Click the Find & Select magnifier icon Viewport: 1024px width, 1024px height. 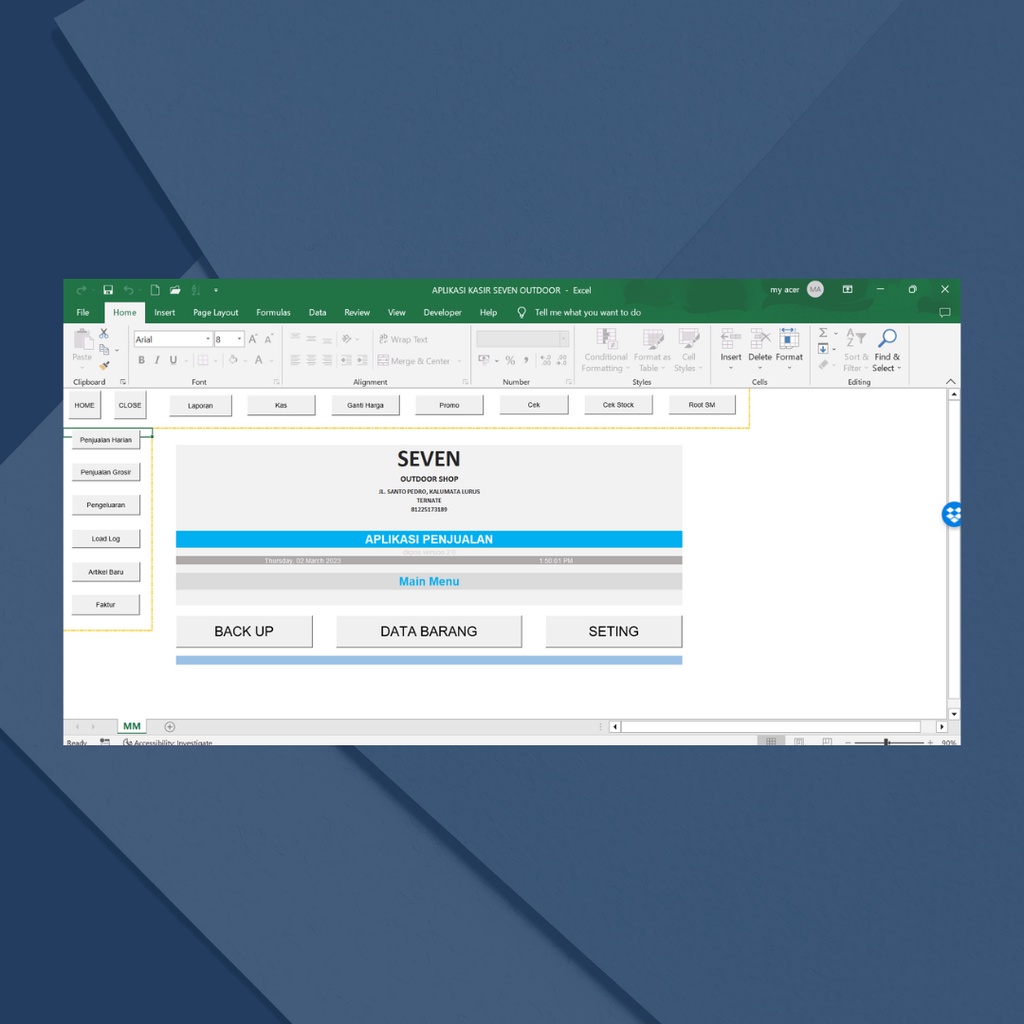pyautogui.click(x=887, y=338)
